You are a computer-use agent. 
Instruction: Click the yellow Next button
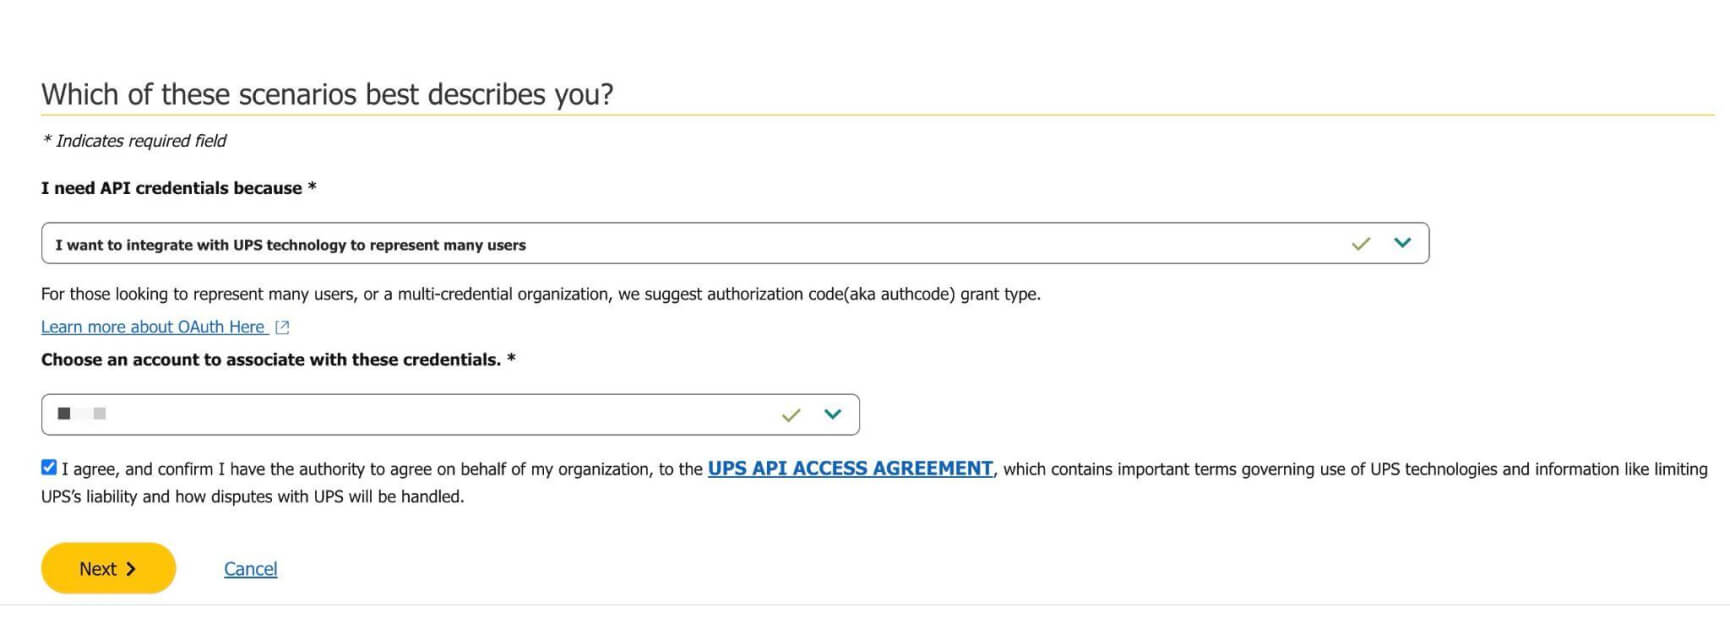pos(108,568)
